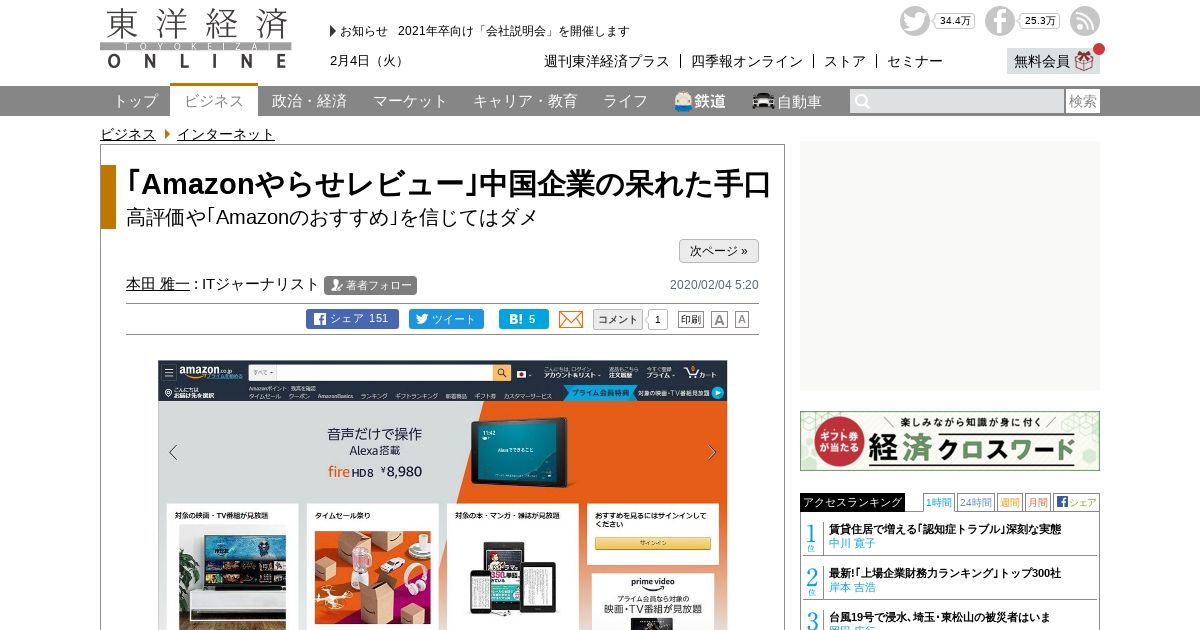
Task: Click the ビジネス breadcrumb link
Action: pyautogui.click(x=128, y=134)
